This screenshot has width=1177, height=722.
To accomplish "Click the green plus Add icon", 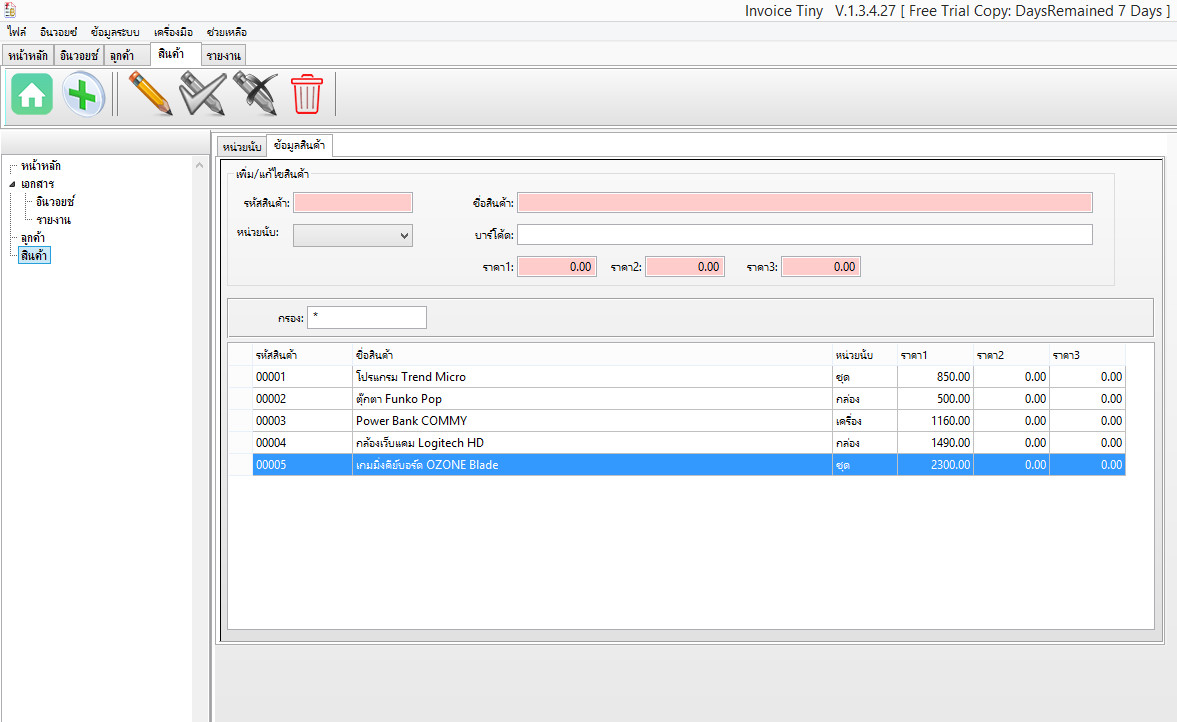I will (83, 95).
